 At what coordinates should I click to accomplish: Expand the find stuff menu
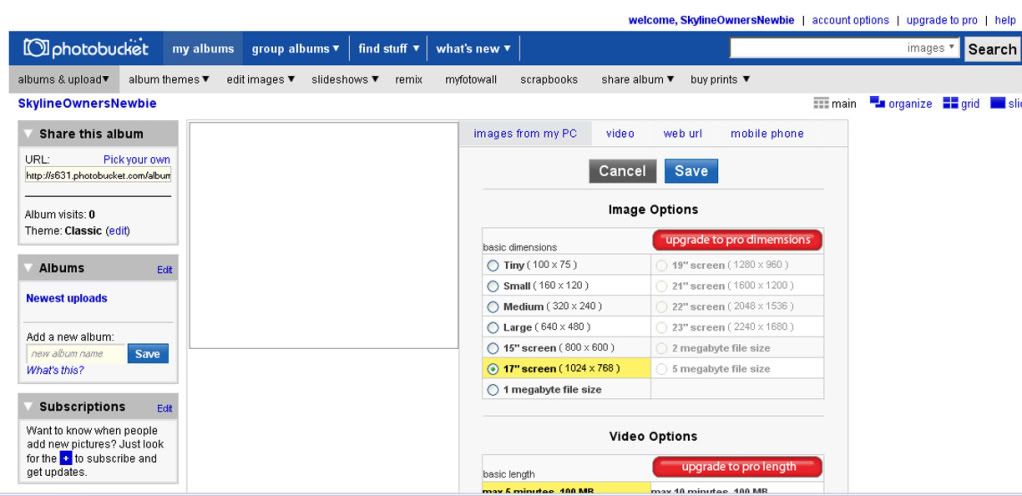coord(389,48)
